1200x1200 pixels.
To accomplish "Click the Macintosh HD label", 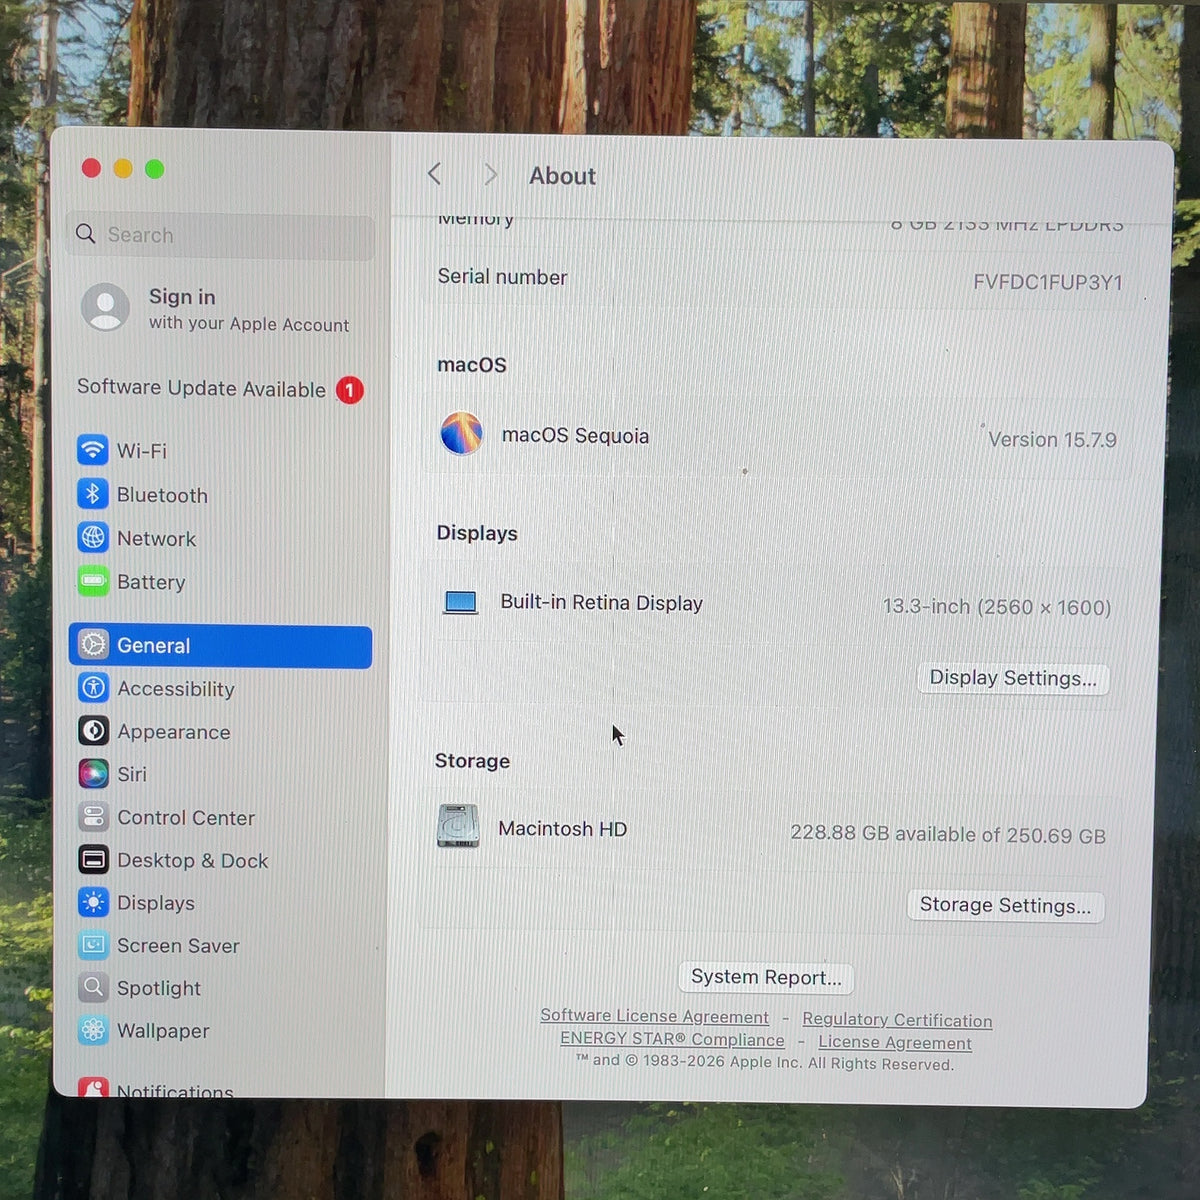I will (x=562, y=829).
